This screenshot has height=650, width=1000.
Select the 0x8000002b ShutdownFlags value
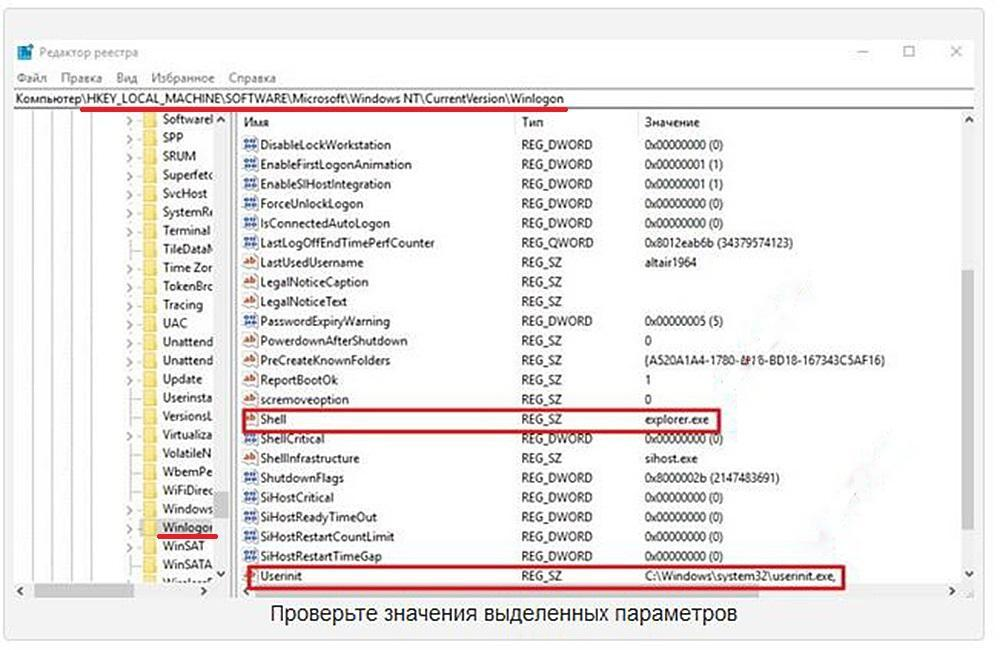[712, 478]
